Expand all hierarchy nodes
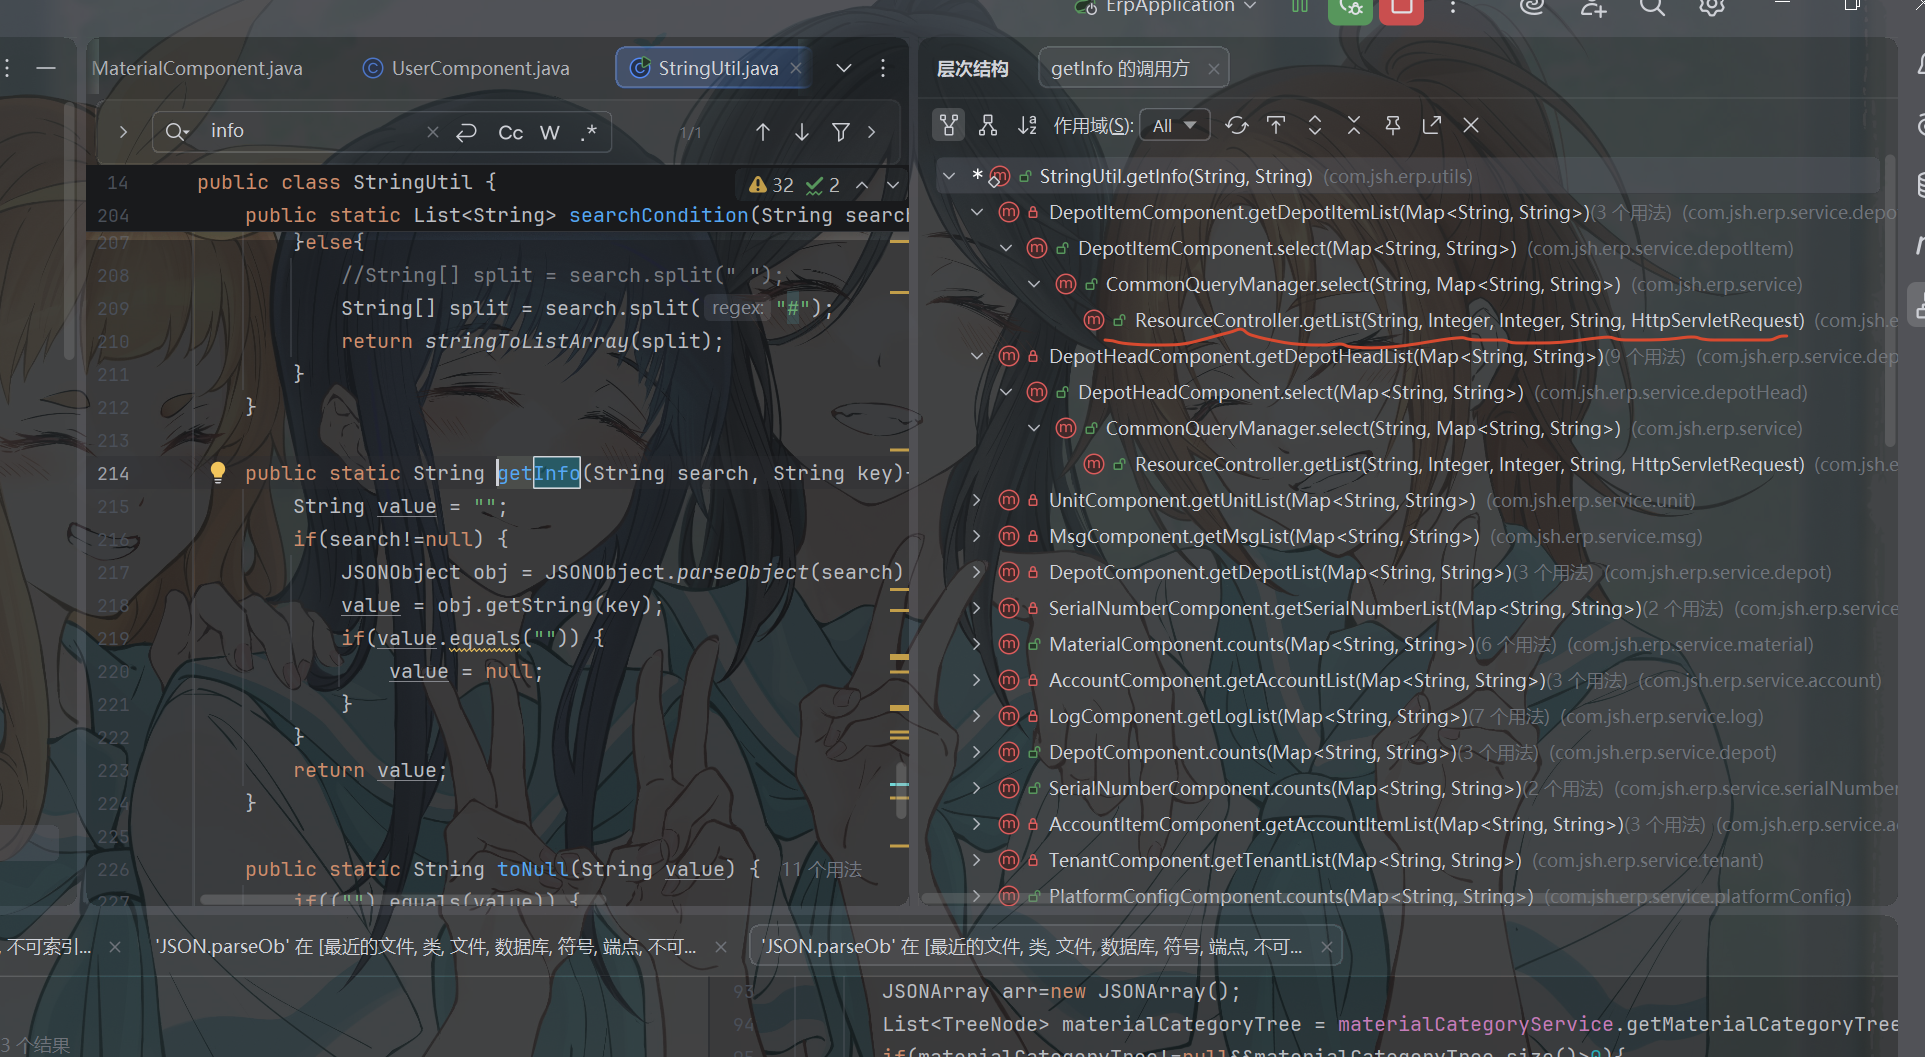Image resolution: width=1925 pixels, height=1057 pixels. tap(1315, 125)
